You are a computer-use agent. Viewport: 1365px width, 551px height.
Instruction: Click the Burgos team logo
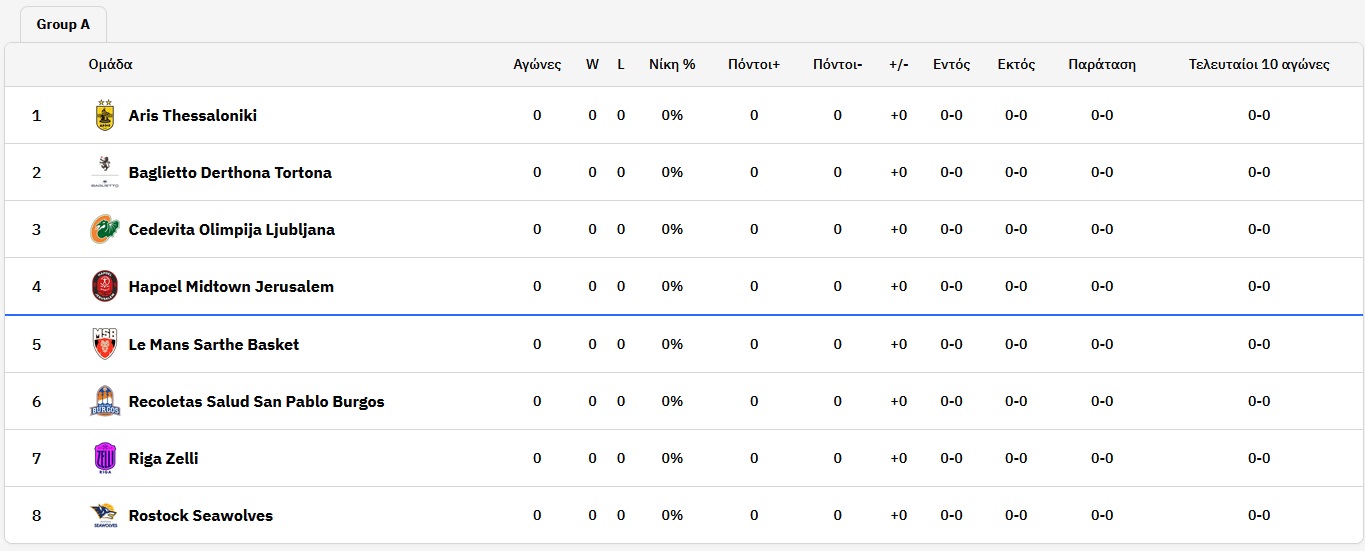104,402
